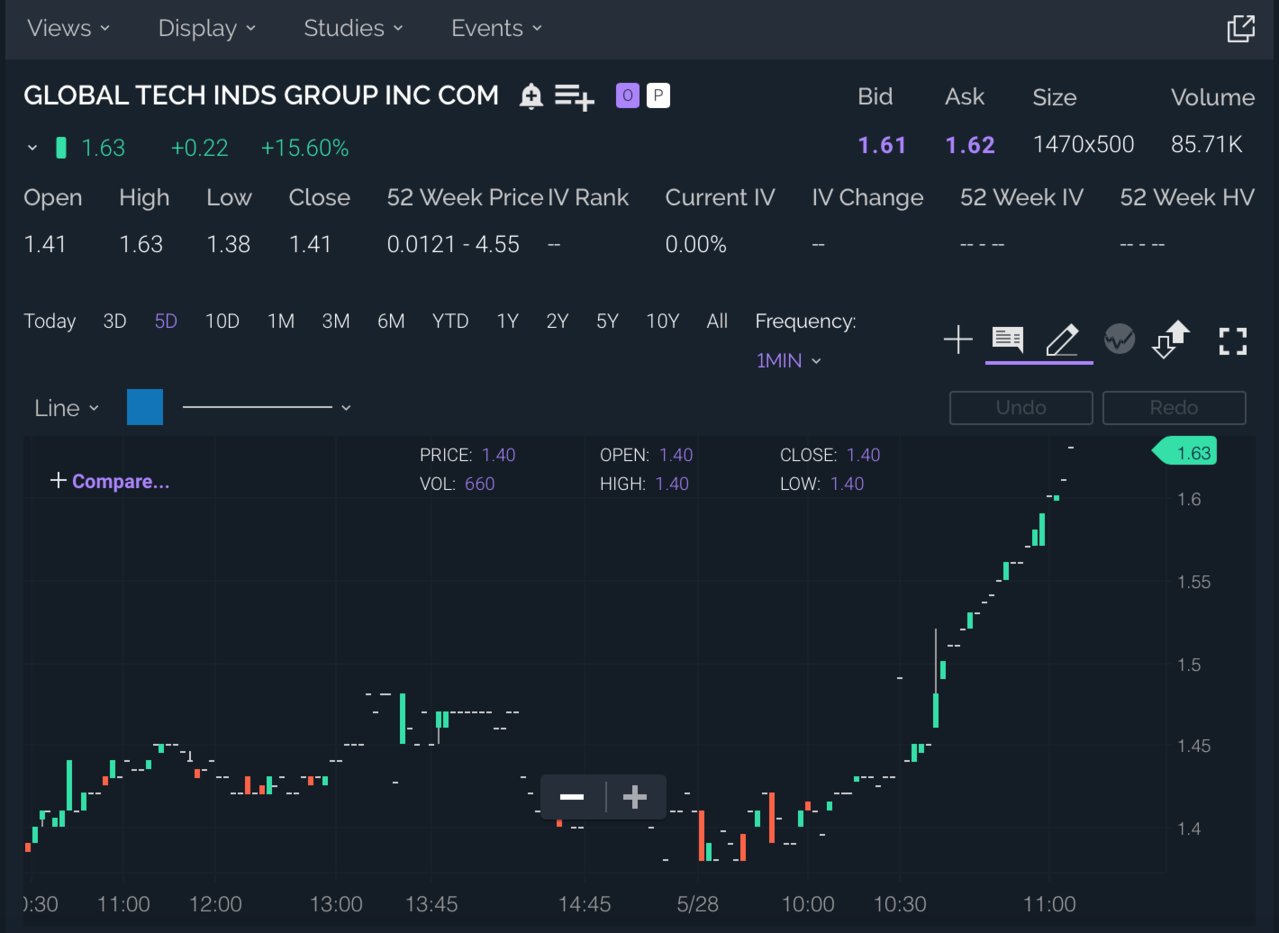Screen dimensions: 1279x933
Task: Open the Views menu
Action: pos(69,28)
